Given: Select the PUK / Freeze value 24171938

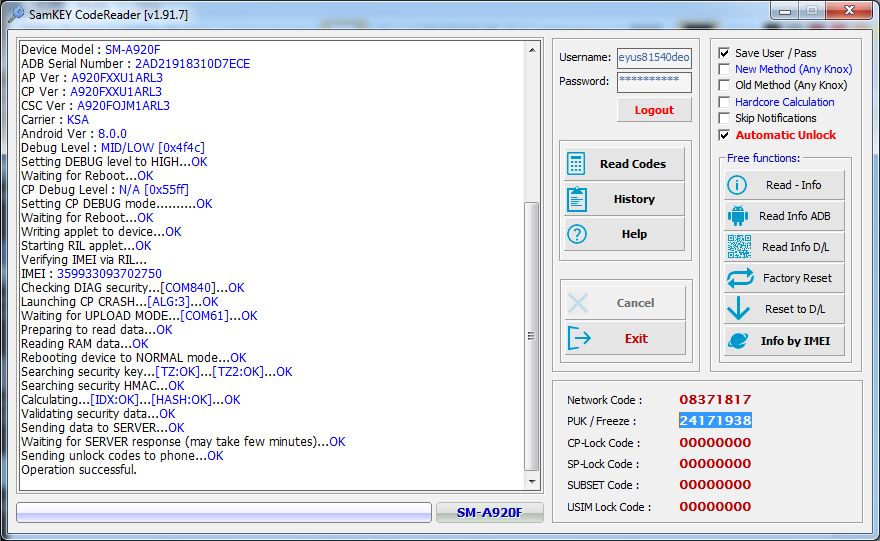Looking at the screenshot, I should coord(715,420).
